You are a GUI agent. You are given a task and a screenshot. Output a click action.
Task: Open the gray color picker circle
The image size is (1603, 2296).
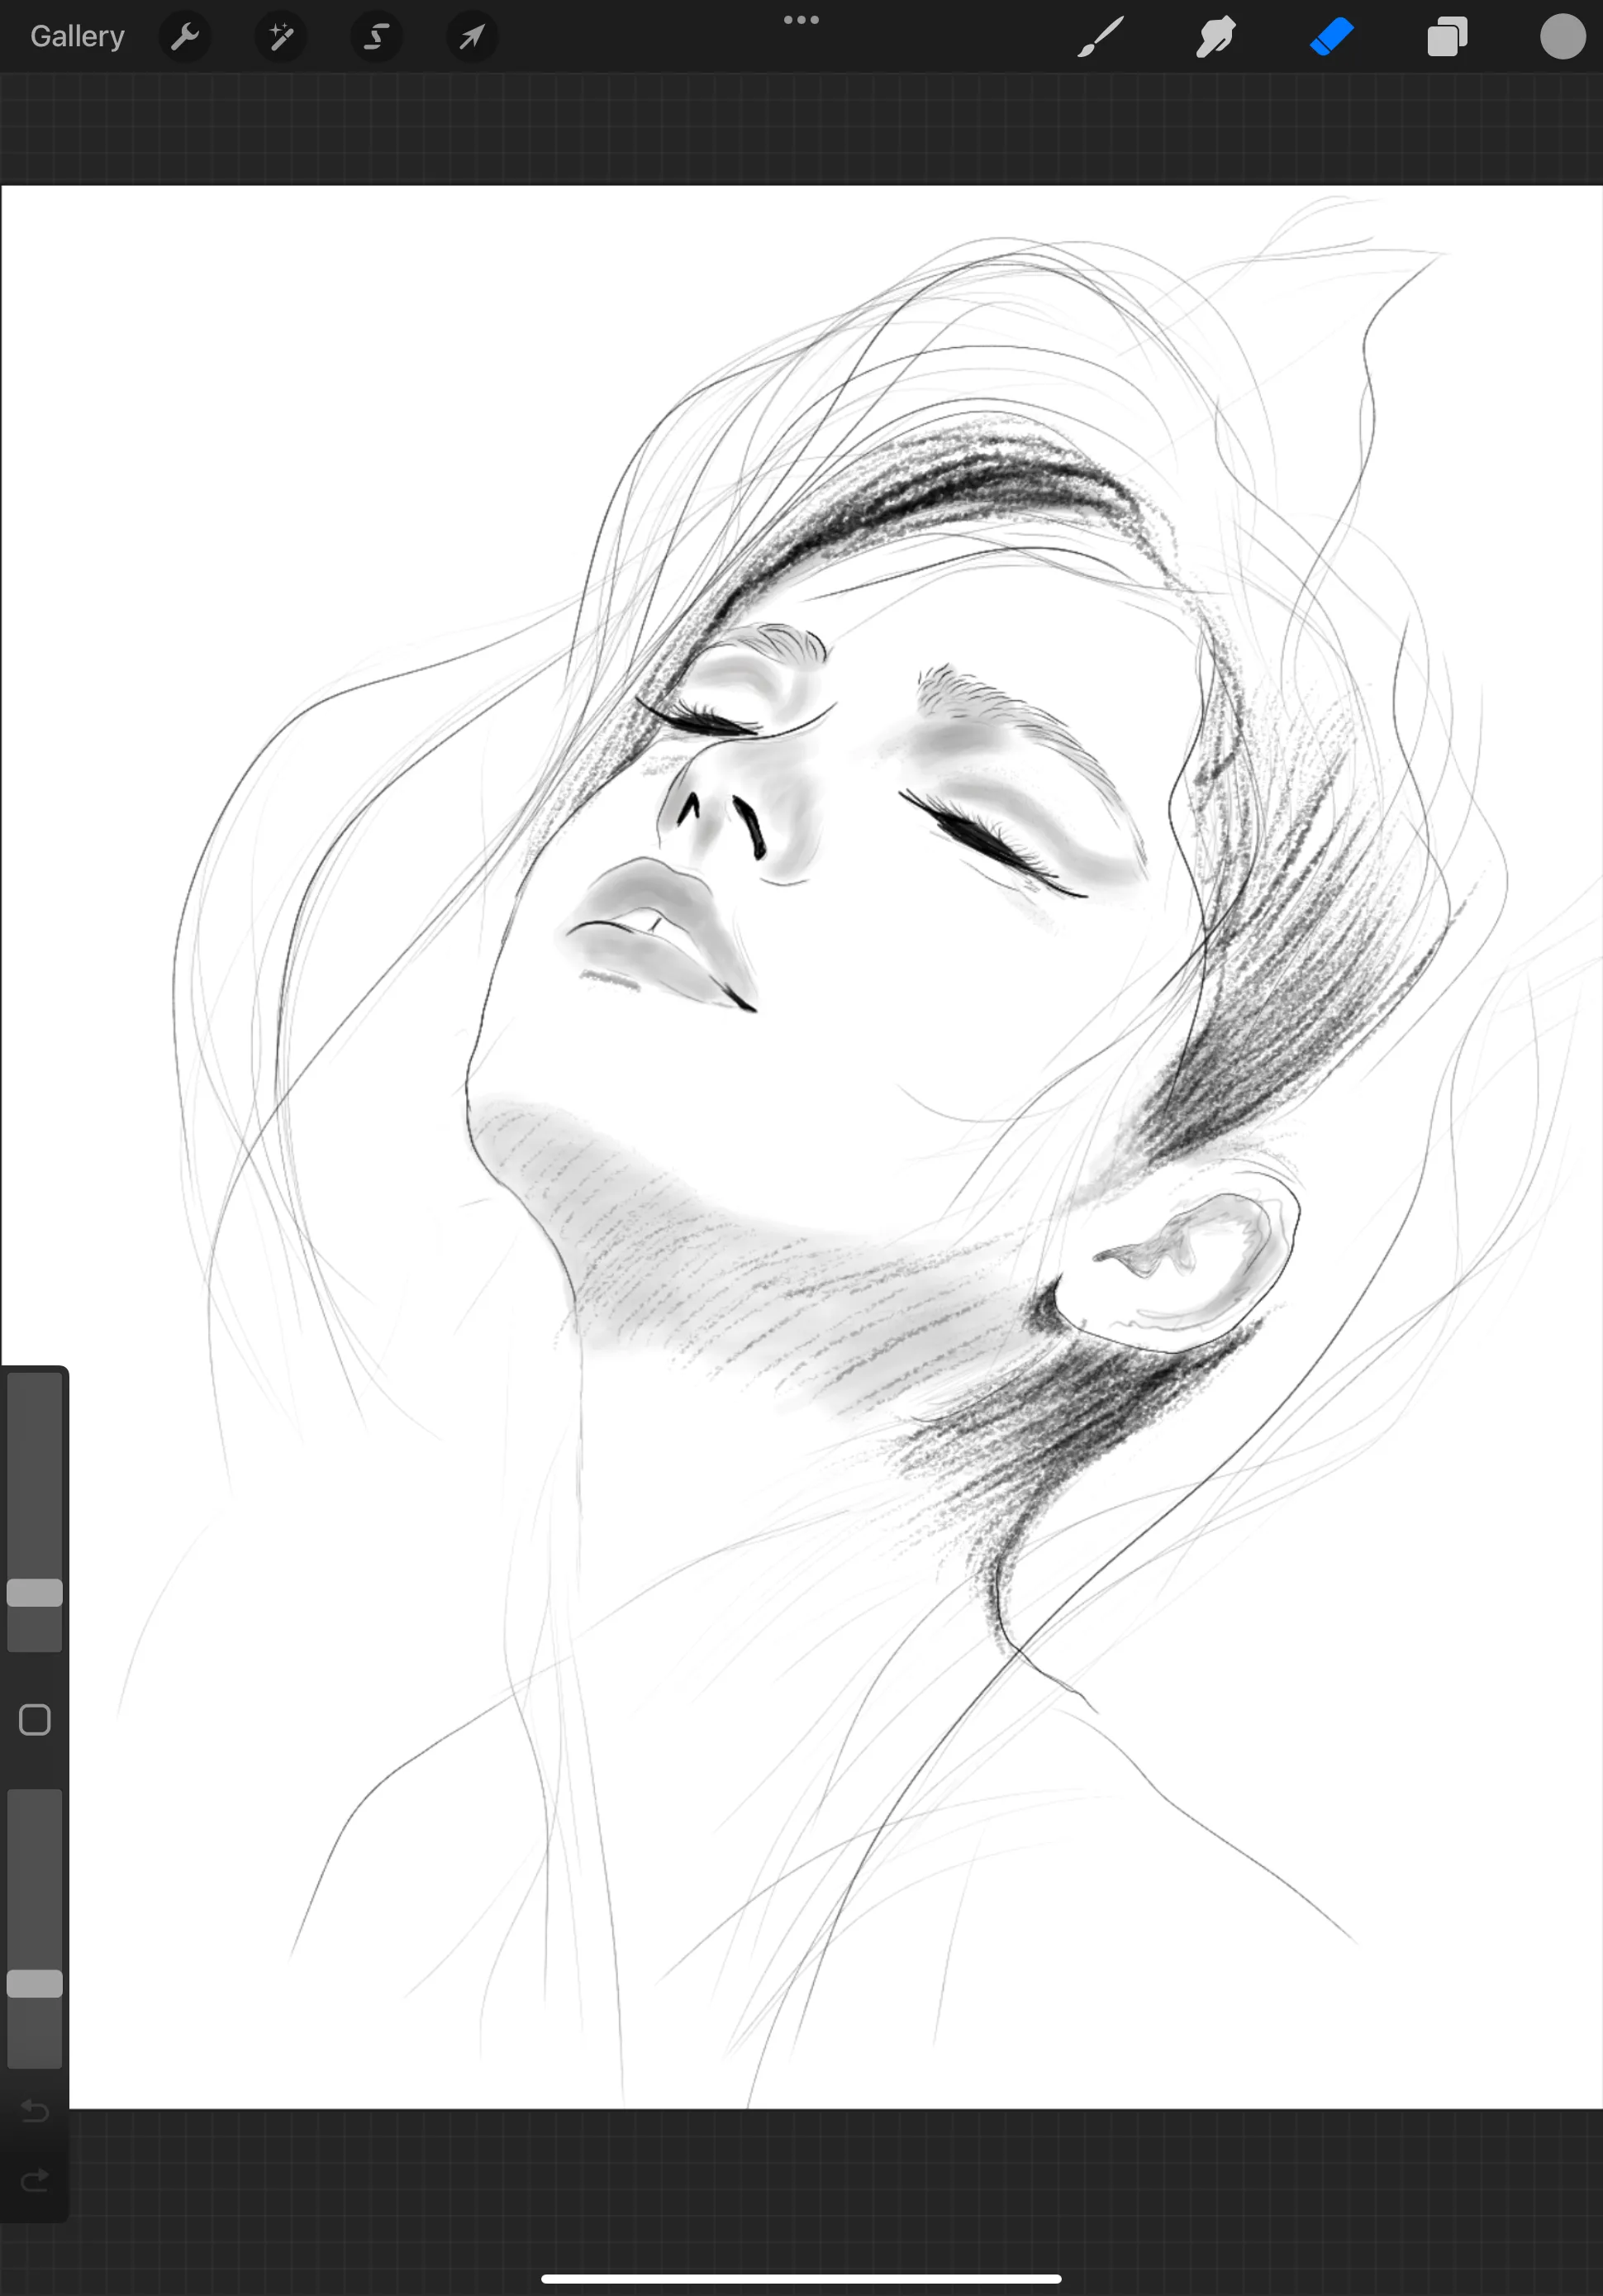pyautogui.click(x=1562, y=37)
